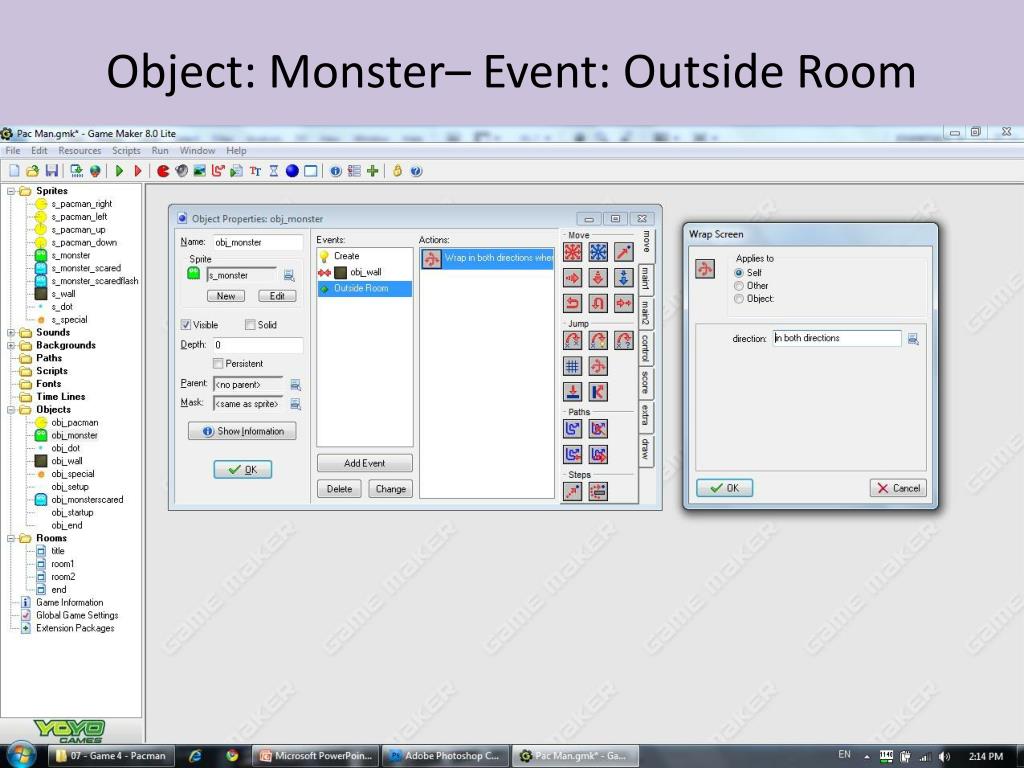Select room1 in the Rooms tree

click(x=63, y=564)
